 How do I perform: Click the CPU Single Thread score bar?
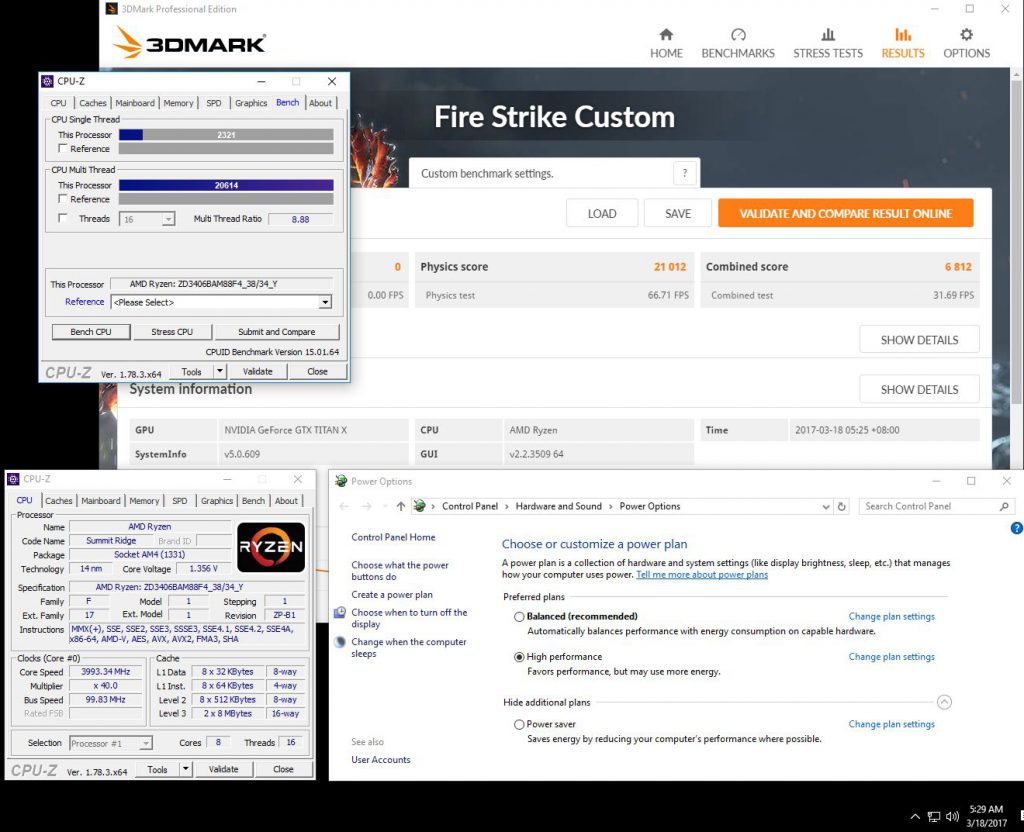pos(226,135)
